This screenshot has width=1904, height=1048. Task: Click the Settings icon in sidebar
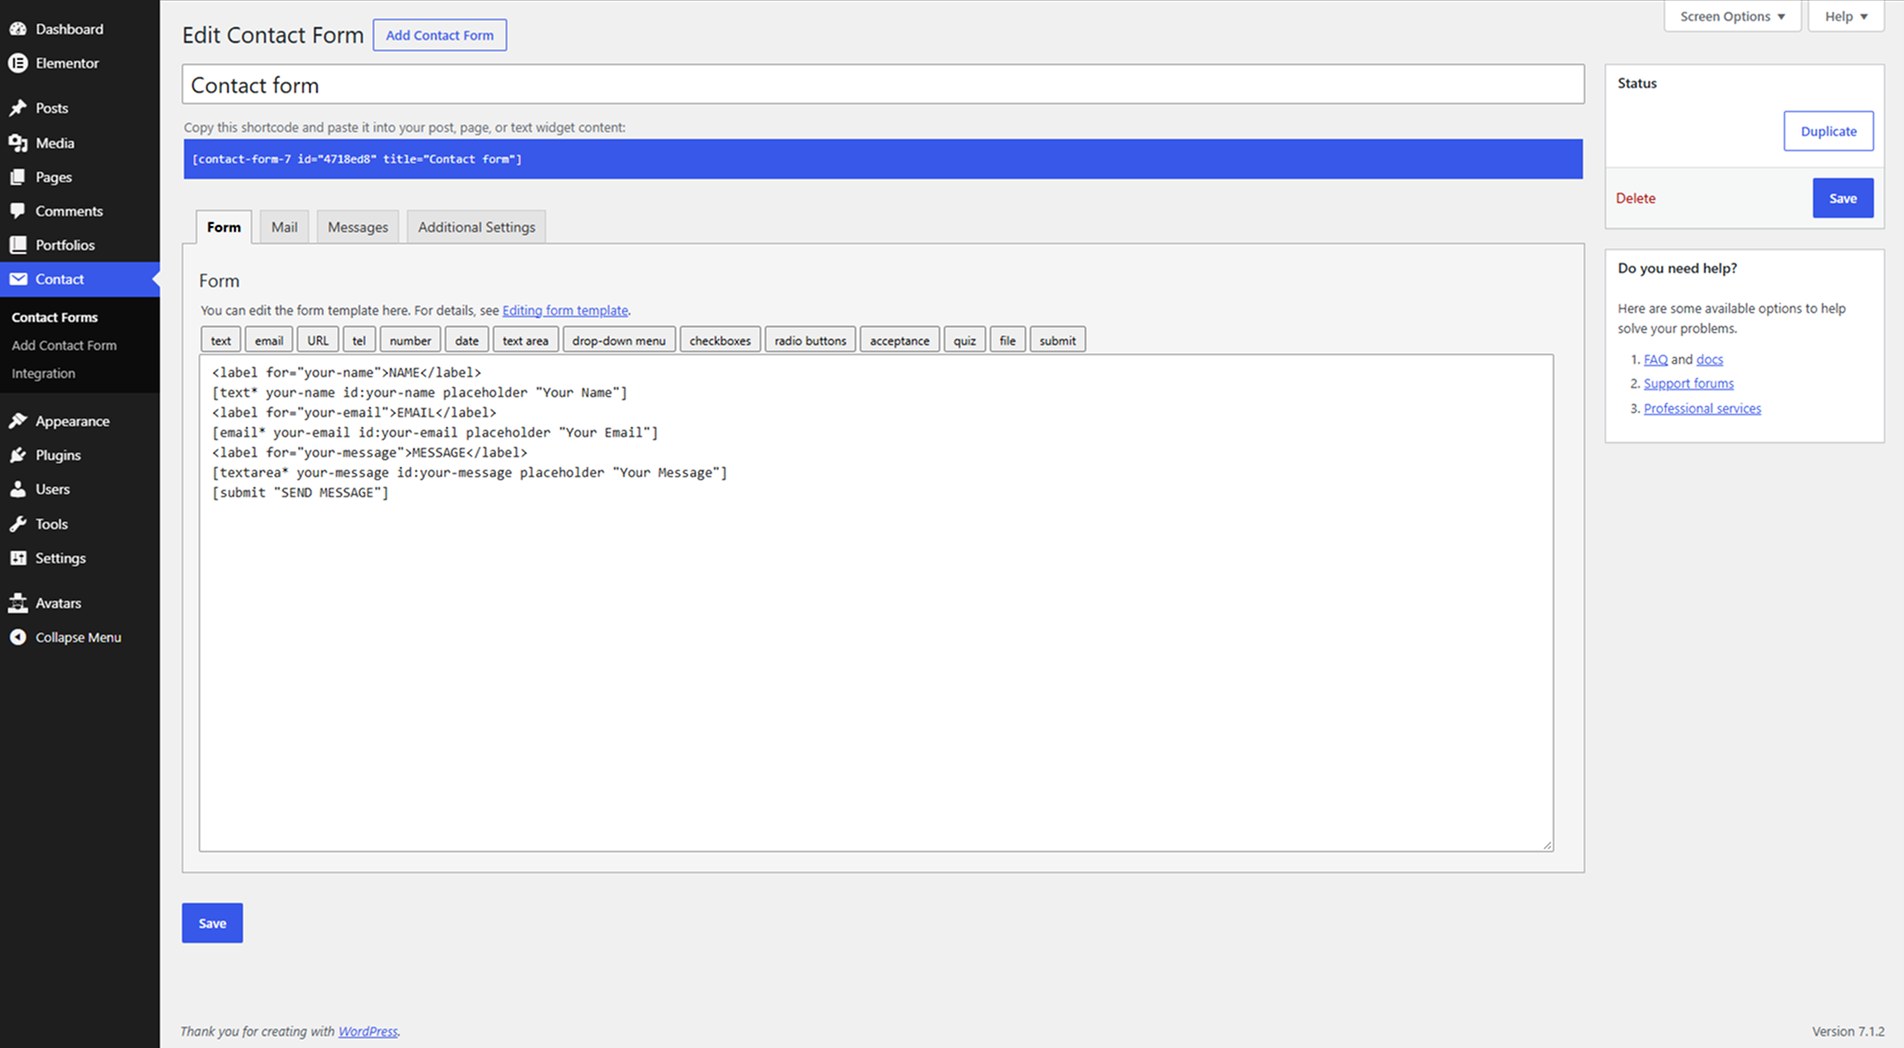[x=18, y=558]
